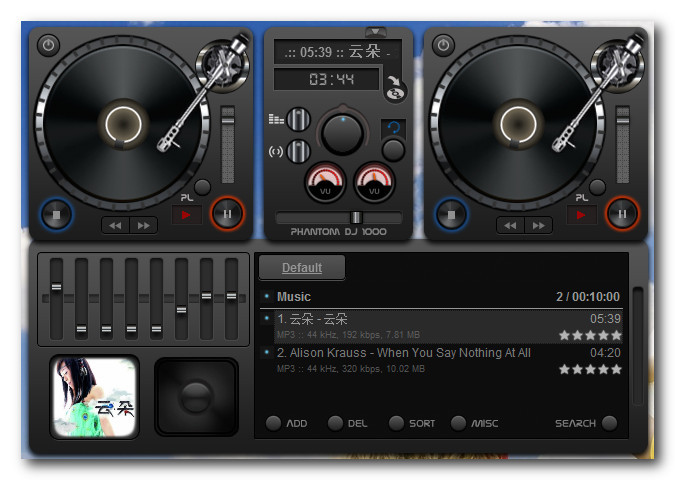Click the ADD button
Viewport: 675px width, 480px height.
click(x=287, y=423)
